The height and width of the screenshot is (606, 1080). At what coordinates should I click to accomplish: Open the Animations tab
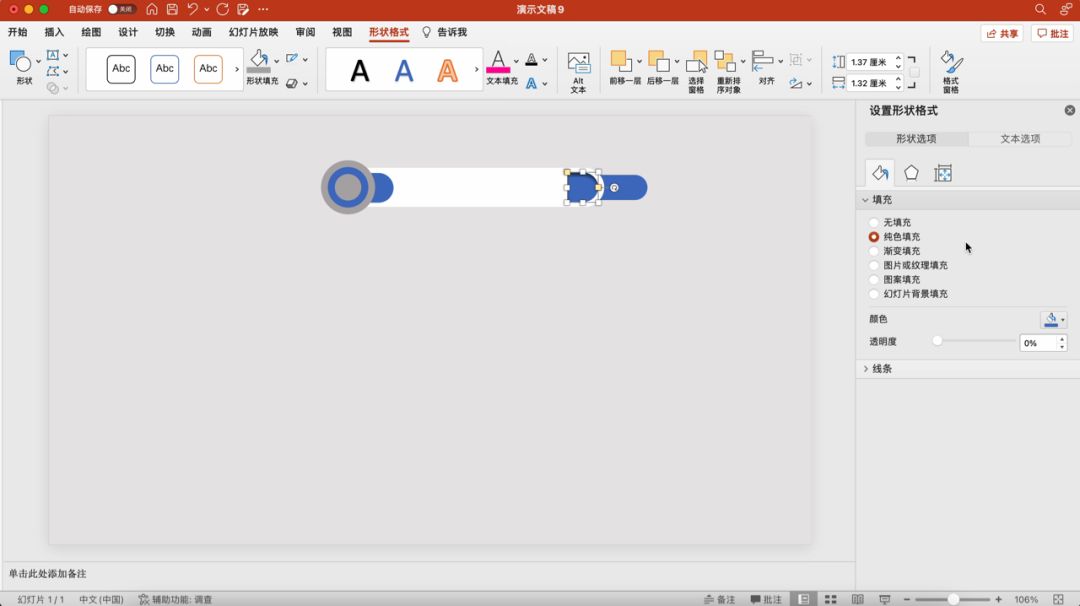tap(201, 32)
